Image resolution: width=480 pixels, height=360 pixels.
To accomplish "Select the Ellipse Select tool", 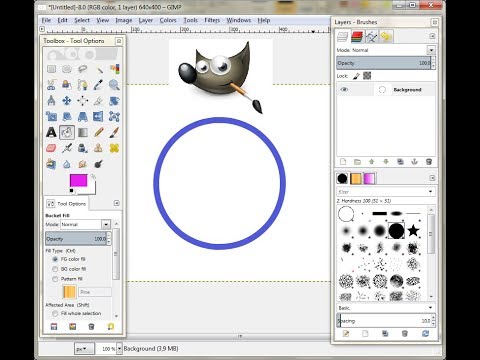I will 67,69.
